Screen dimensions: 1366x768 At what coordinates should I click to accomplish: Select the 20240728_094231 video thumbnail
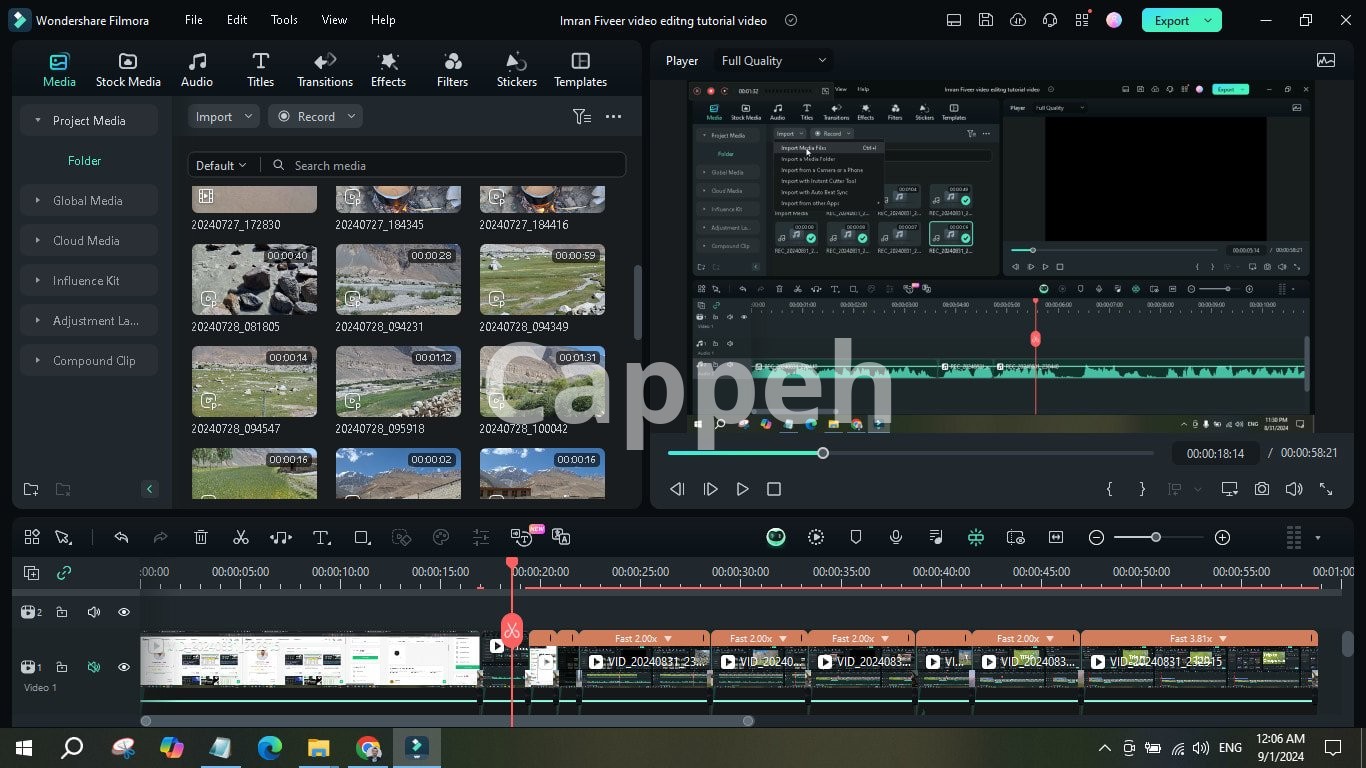coord(398,280)
